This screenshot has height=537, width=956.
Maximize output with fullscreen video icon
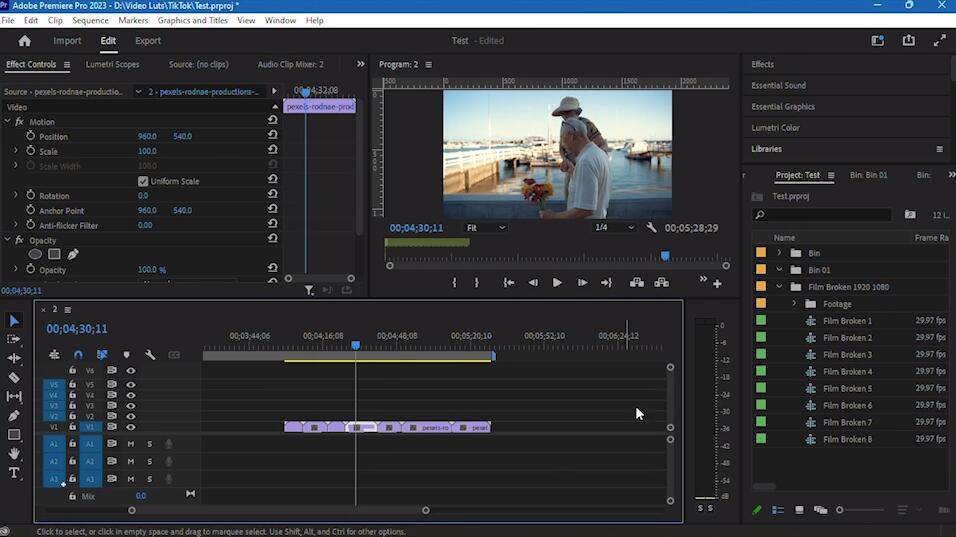pos(940,40)
